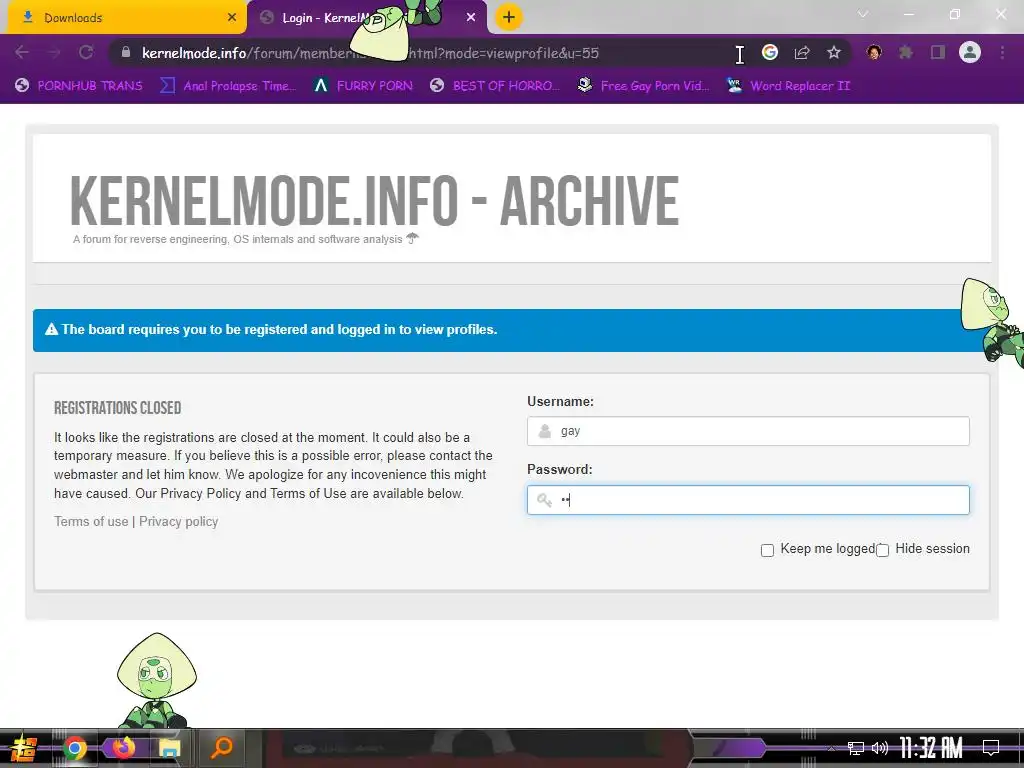This screenshot has height=768, width=1024.
Task: Open the Terms of use link
Action: tap(91, 521)
